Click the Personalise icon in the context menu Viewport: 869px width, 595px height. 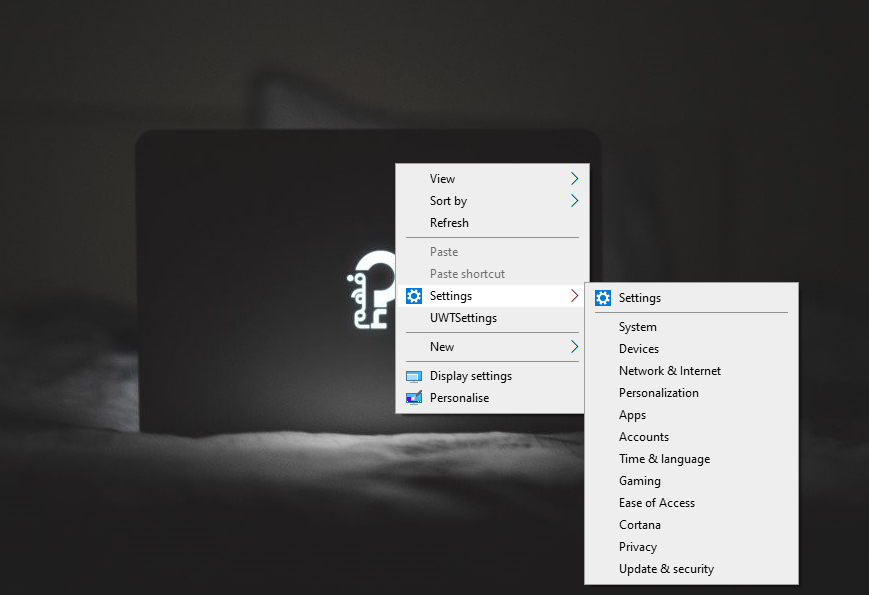pos(414,398)
